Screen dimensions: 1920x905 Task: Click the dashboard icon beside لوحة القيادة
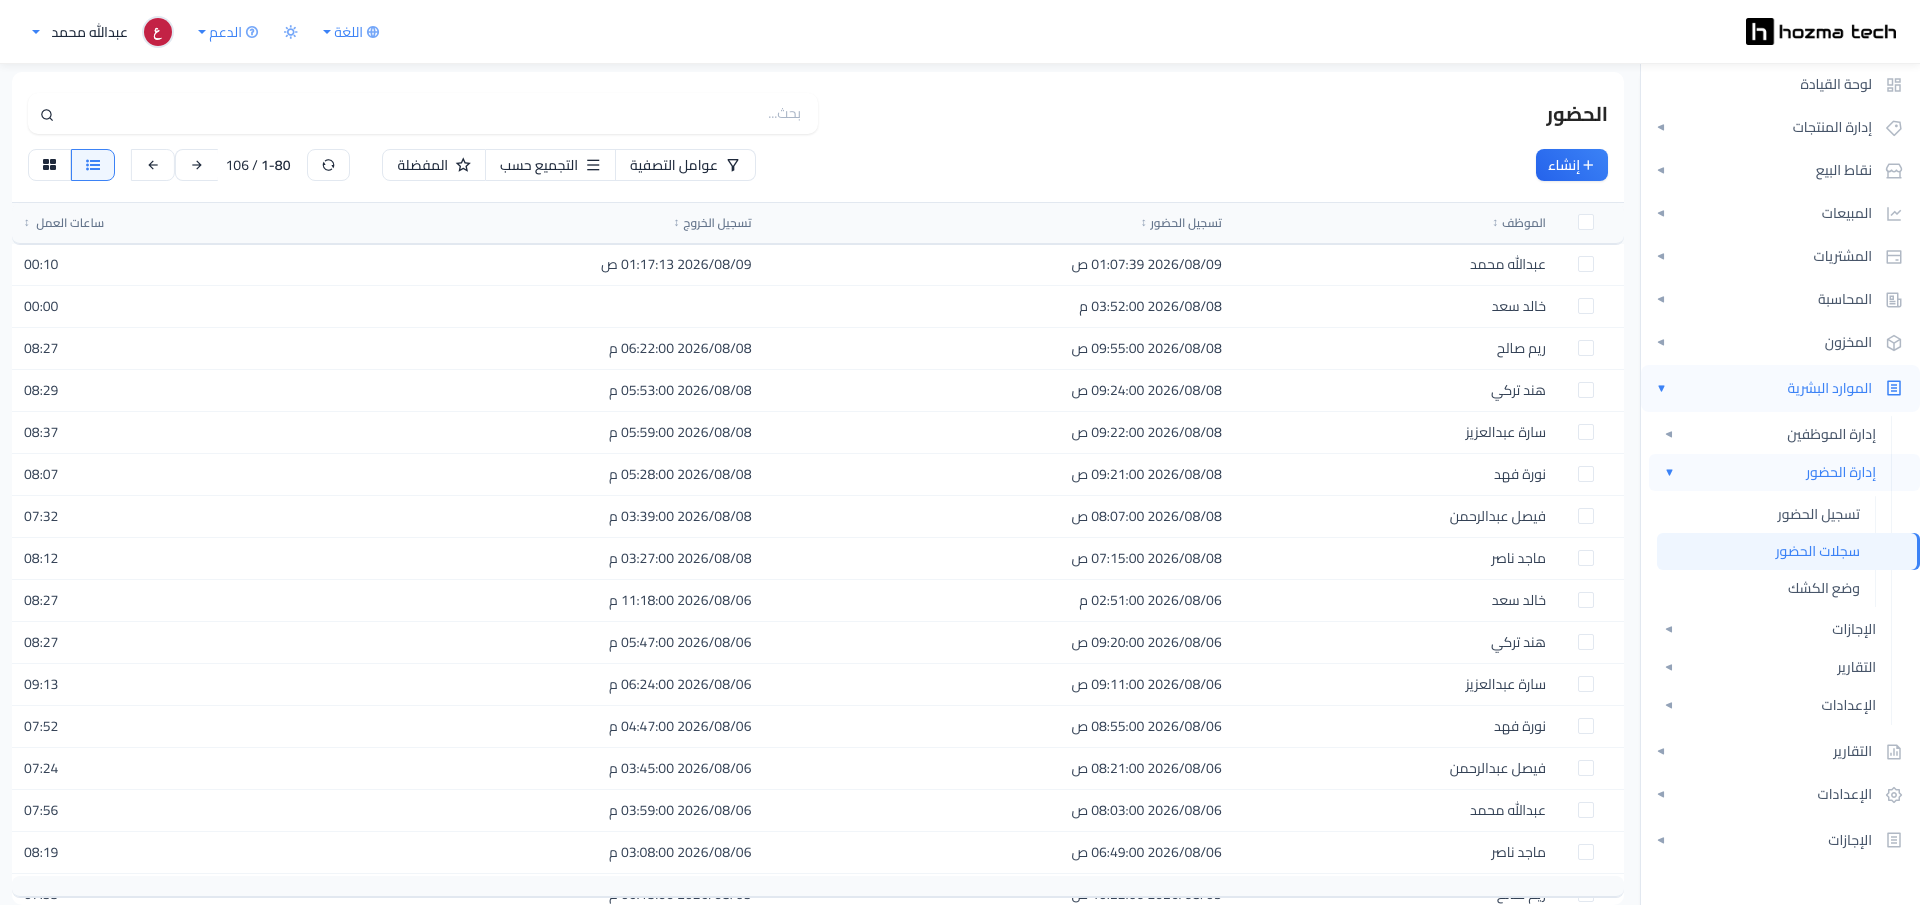[x=1893, y=85]
